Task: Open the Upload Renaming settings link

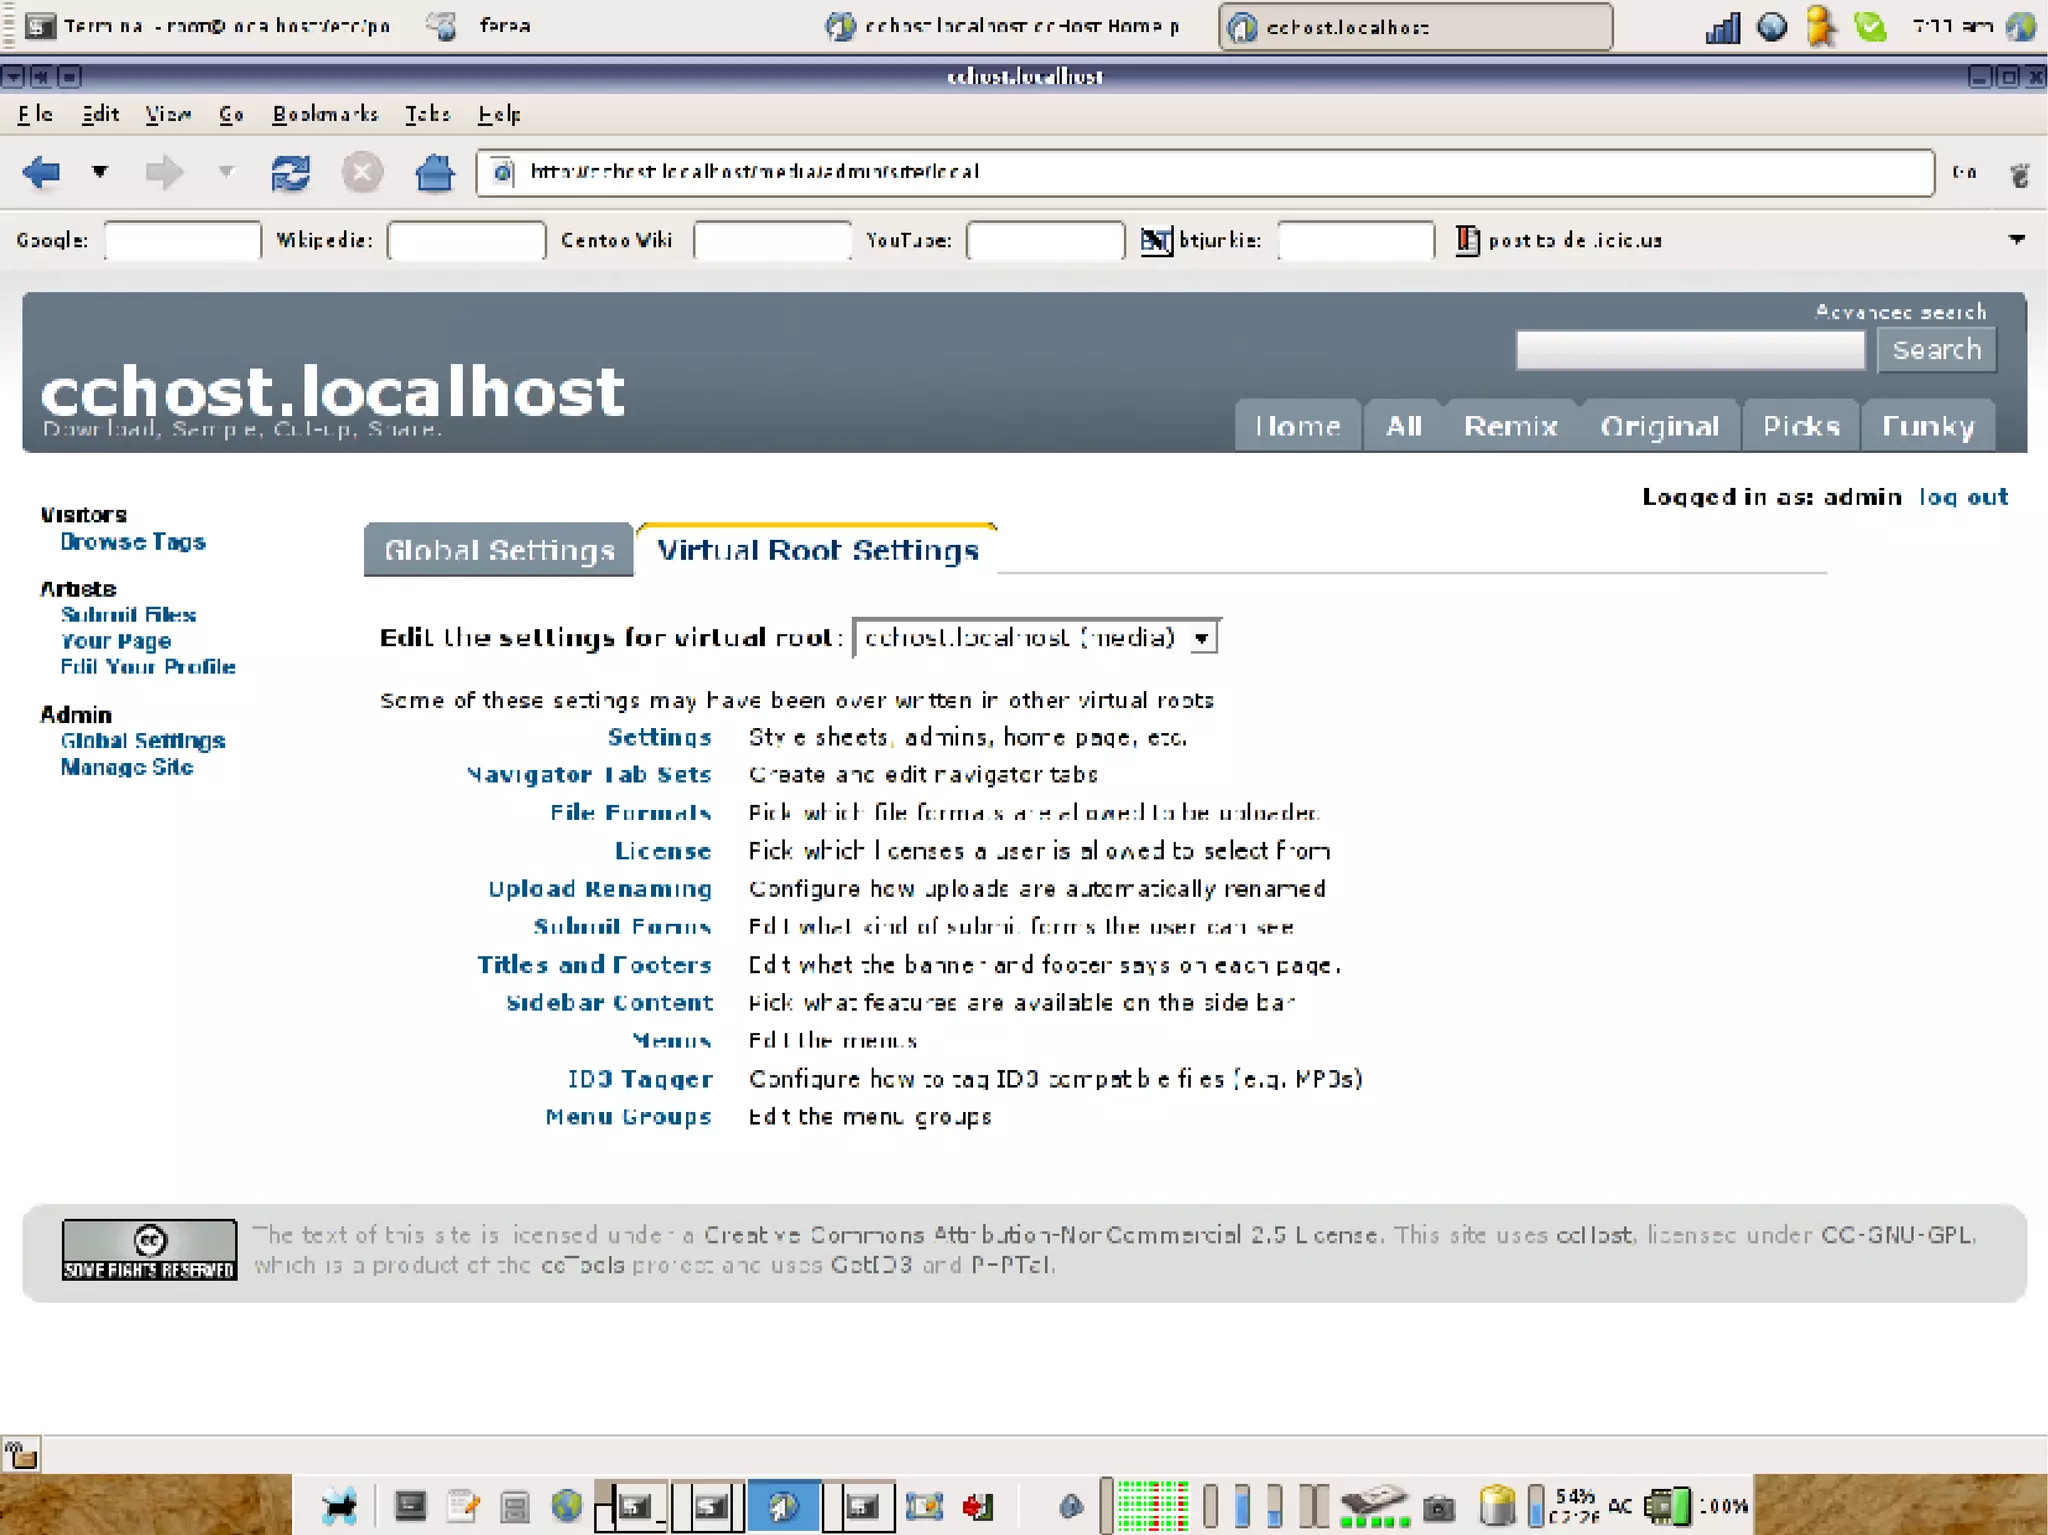Action: coord(599,889)
